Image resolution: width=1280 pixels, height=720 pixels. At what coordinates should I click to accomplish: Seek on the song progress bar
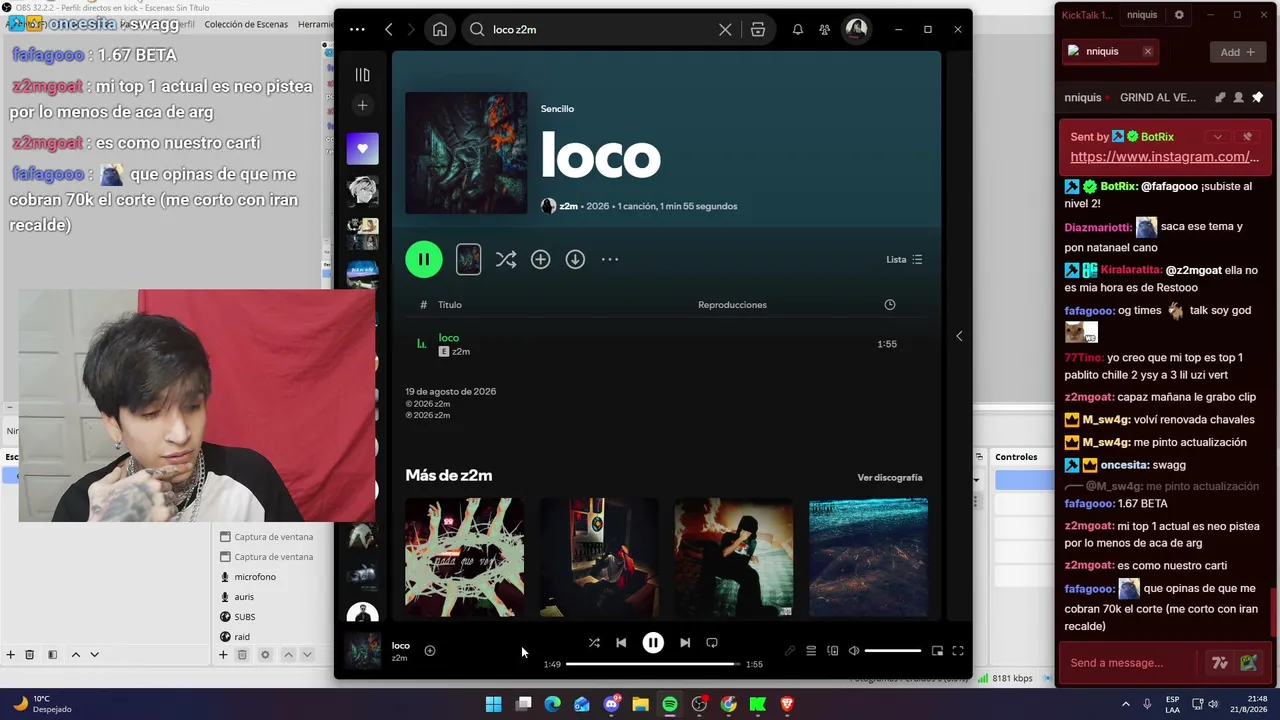coord(653,664)
